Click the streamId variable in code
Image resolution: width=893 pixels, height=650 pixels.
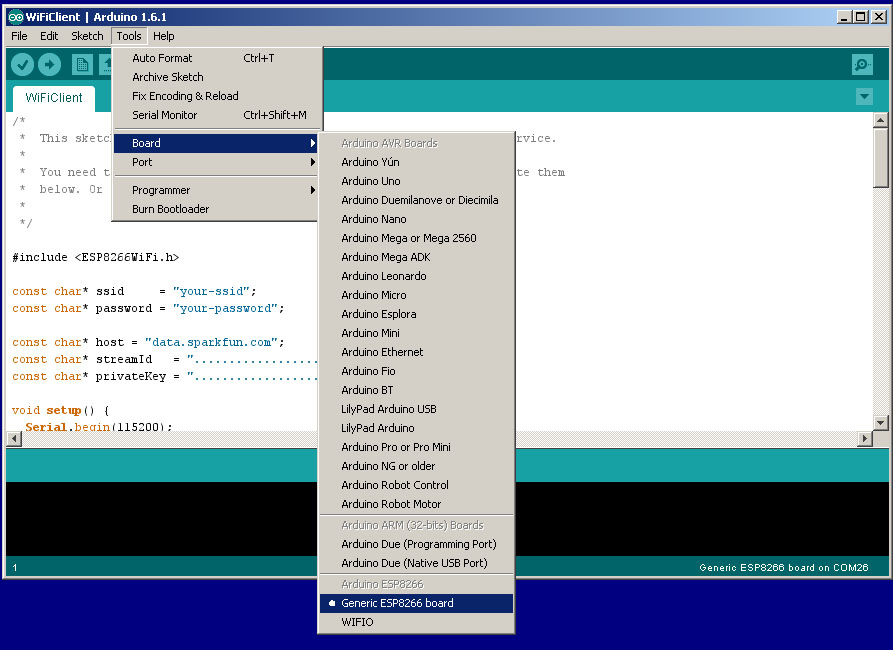point(124,359)
